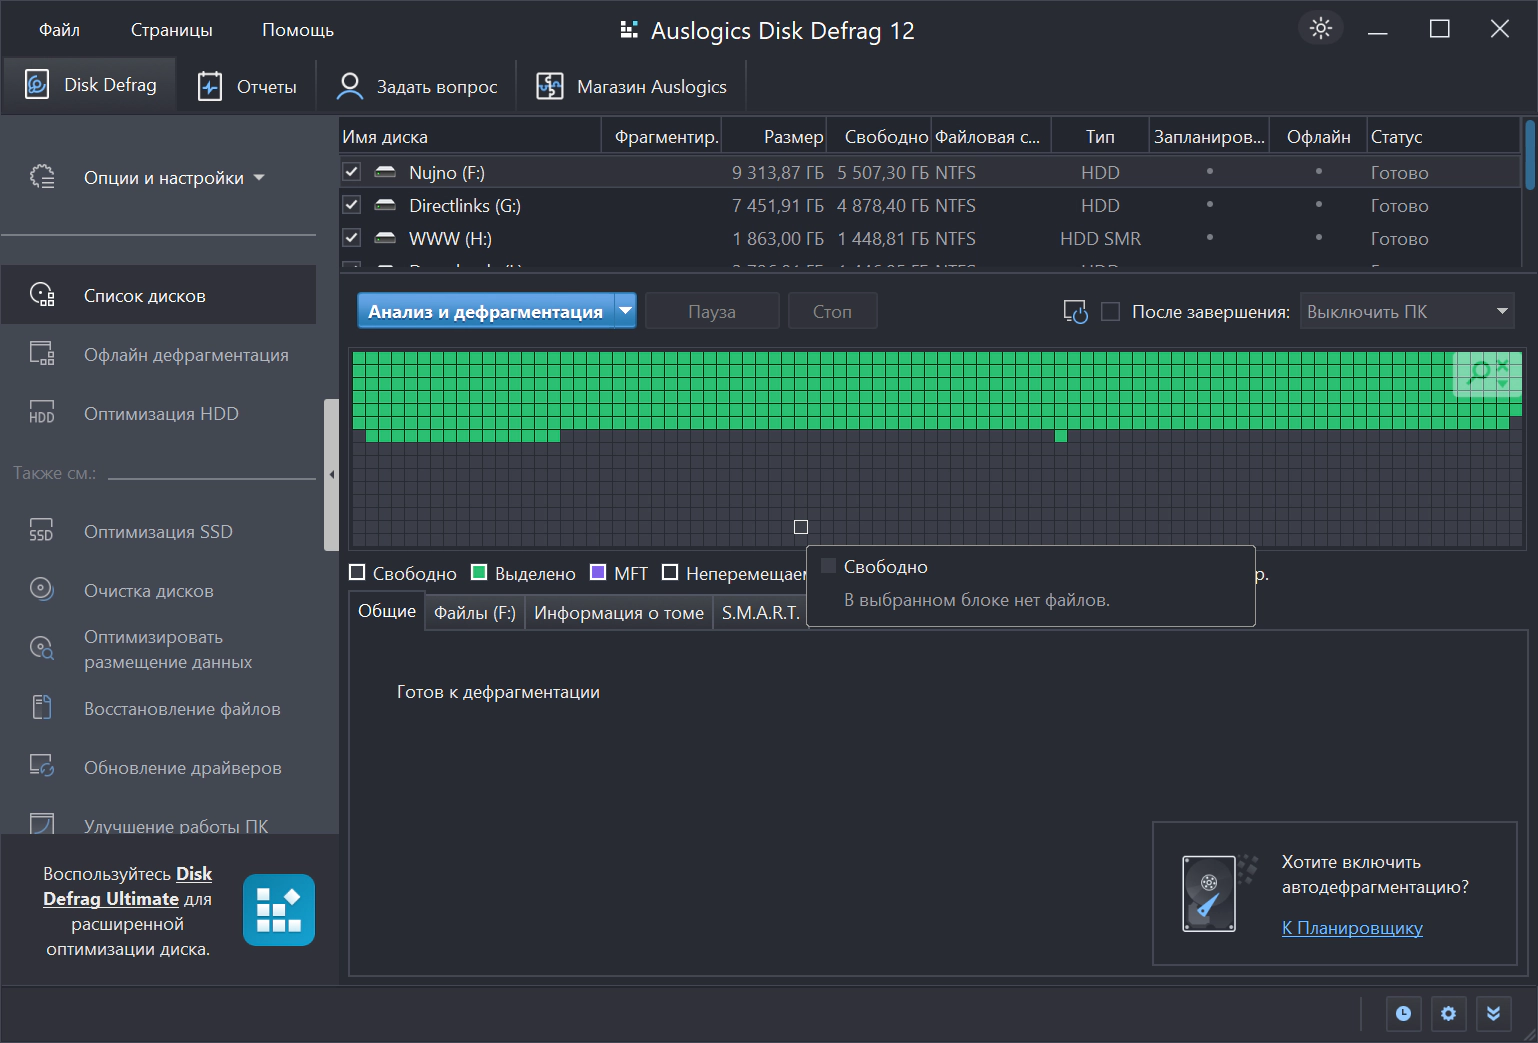Open the defragmentation action dropdown arrow

pos(625,311)
